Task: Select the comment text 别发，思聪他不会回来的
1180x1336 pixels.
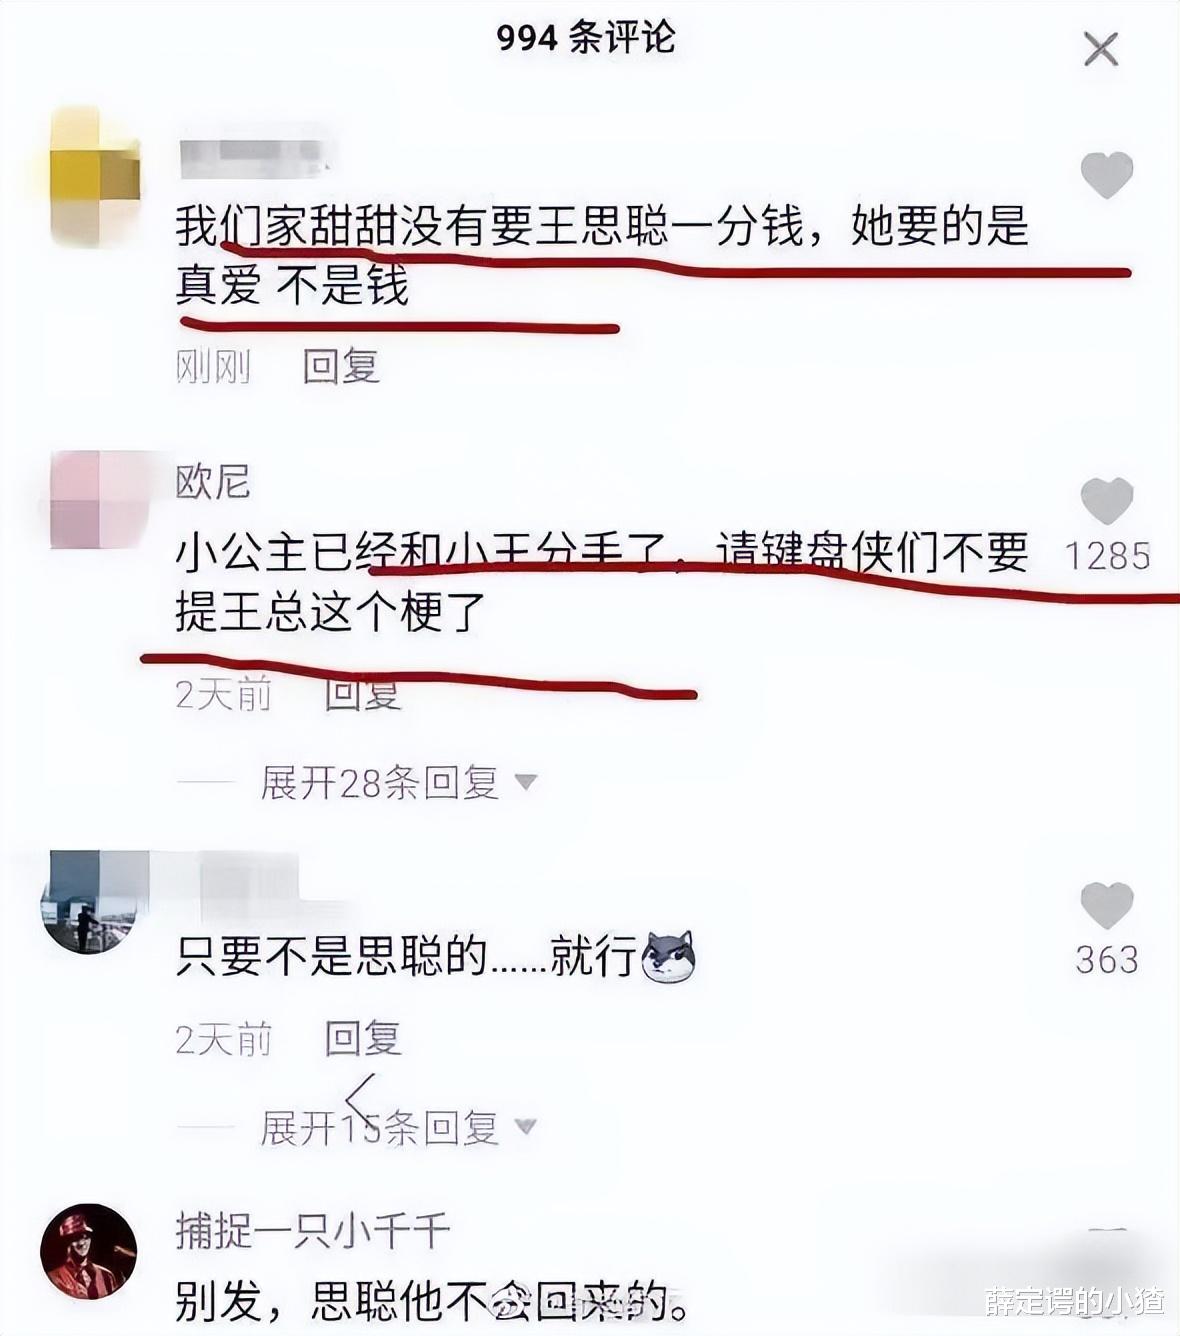Action: click(432, 1301)
